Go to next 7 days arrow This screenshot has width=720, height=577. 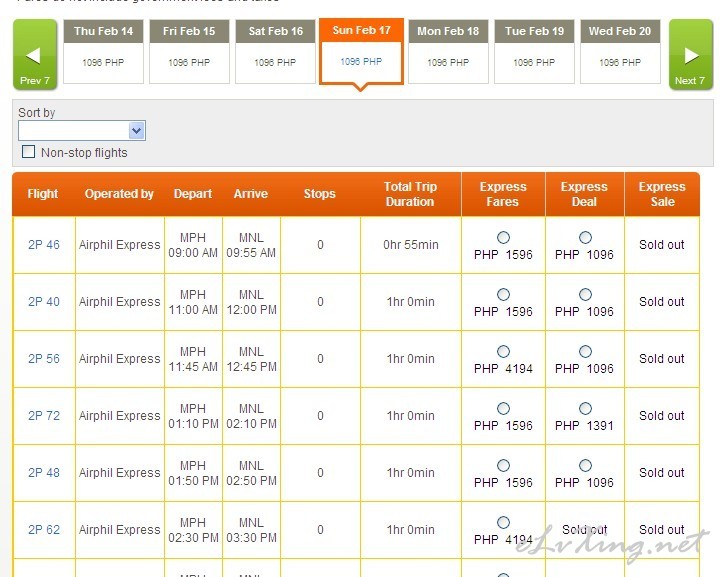pyautogui.click(x=691, y=55)
